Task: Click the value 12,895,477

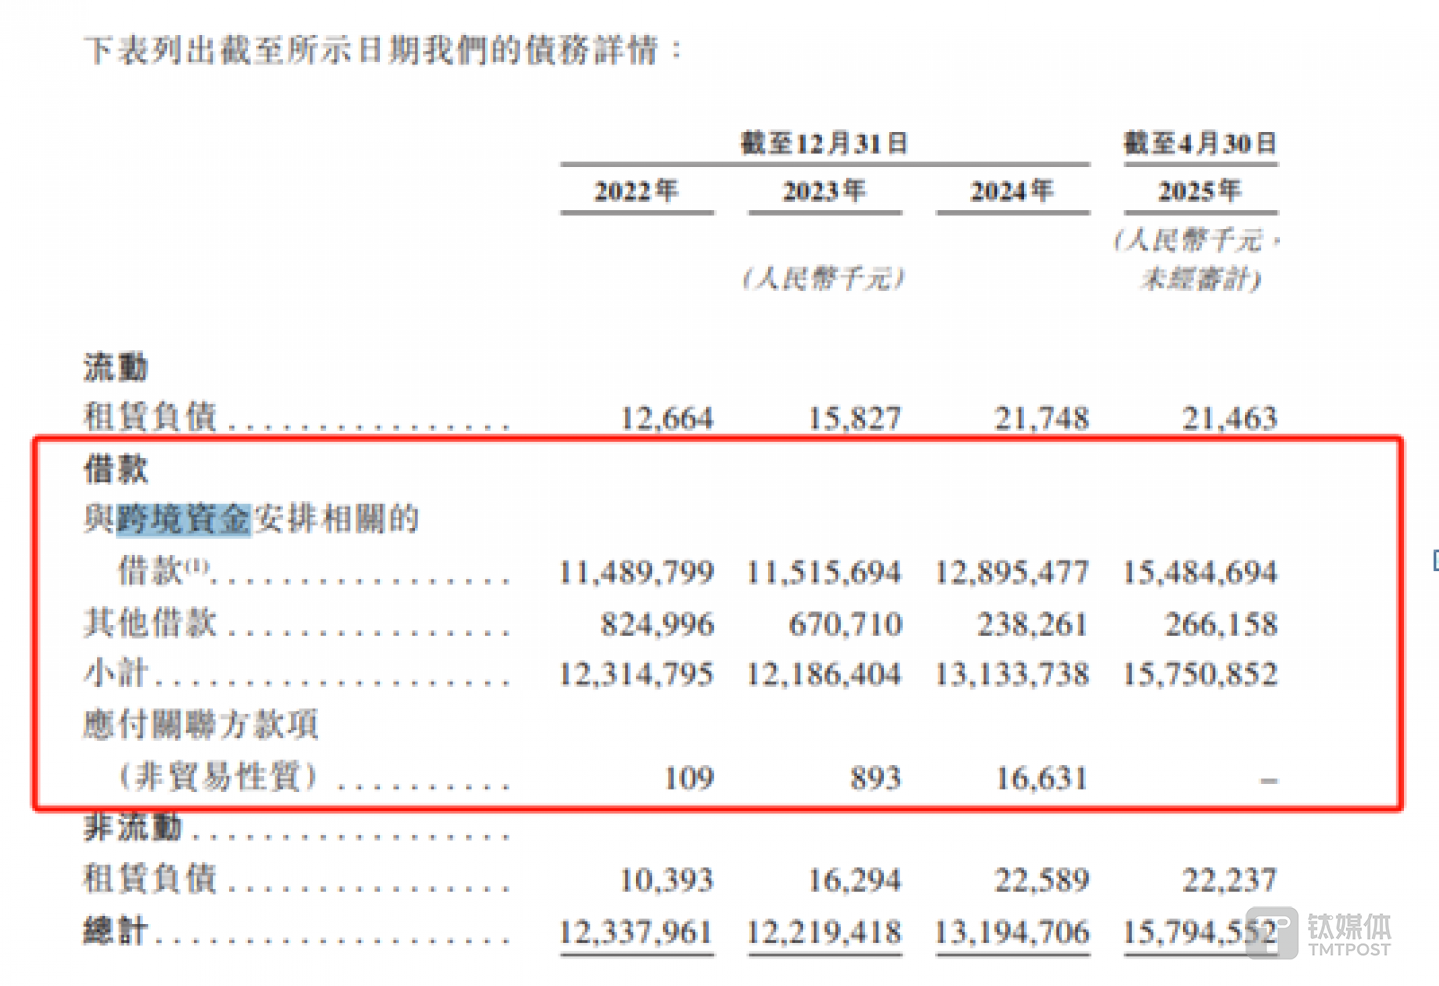Action: click(1012, 572)
